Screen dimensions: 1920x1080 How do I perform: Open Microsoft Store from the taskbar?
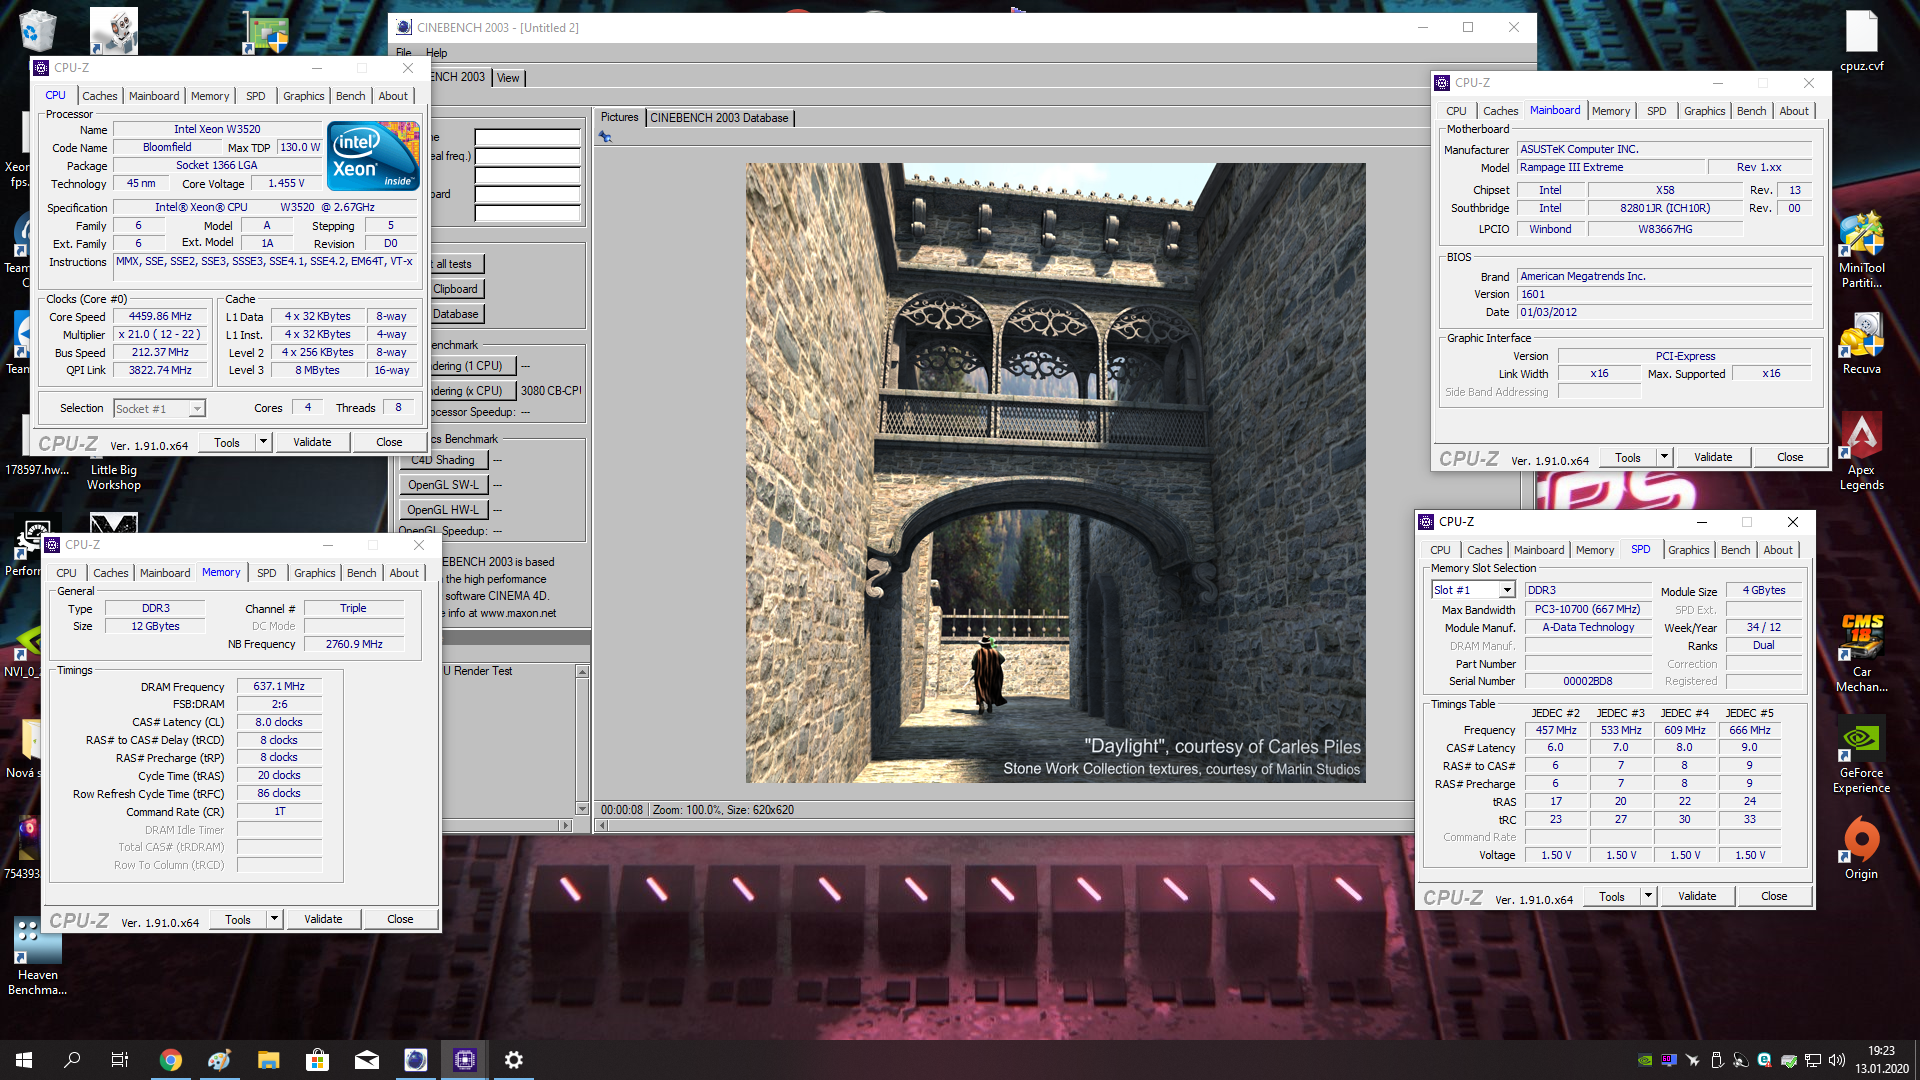click(317, 1060)
